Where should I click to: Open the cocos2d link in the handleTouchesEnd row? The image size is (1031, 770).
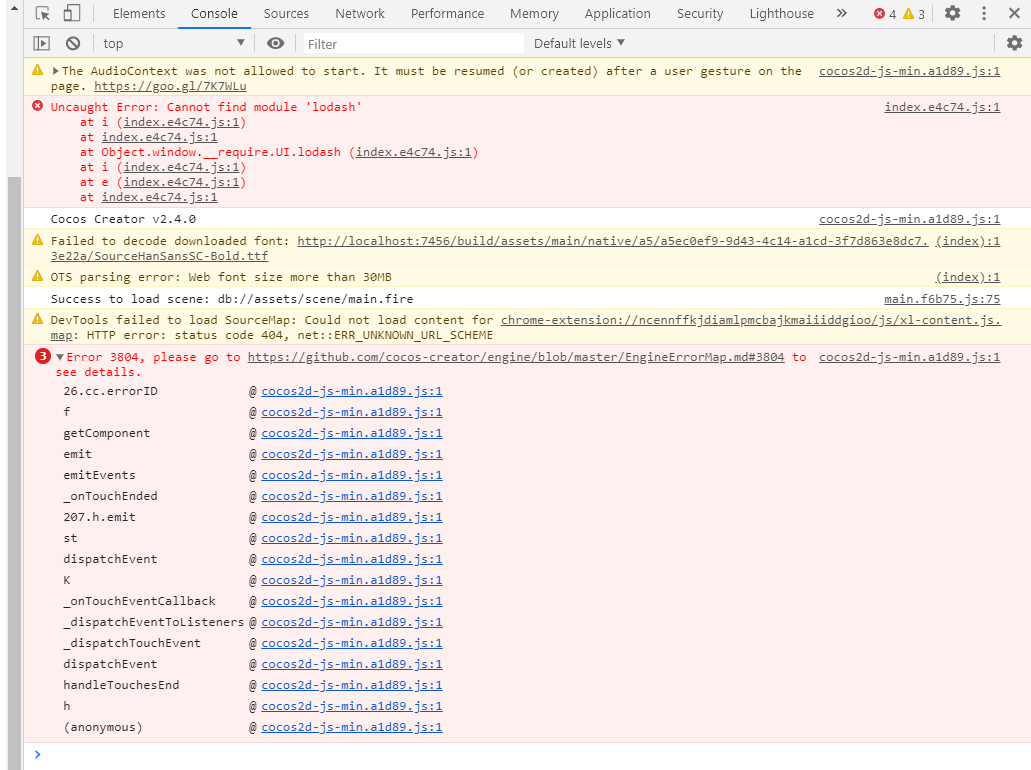click(352, 685)
